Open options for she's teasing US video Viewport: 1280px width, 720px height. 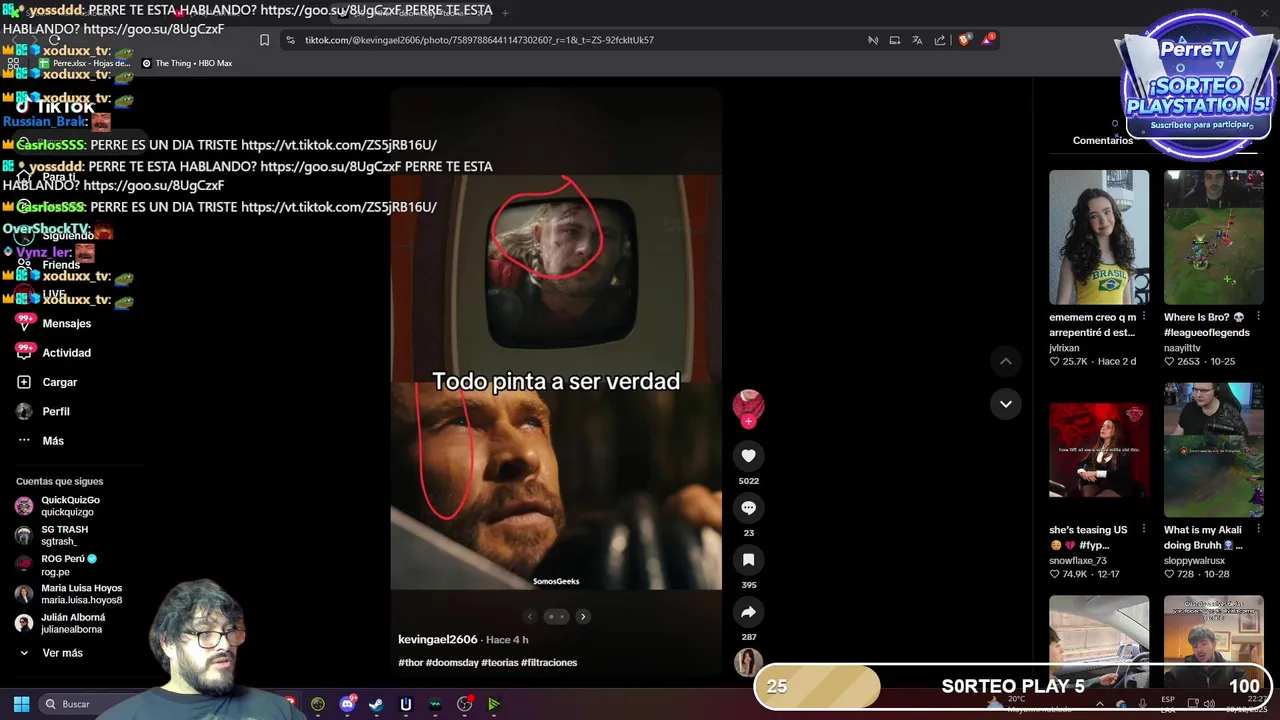1144,530
